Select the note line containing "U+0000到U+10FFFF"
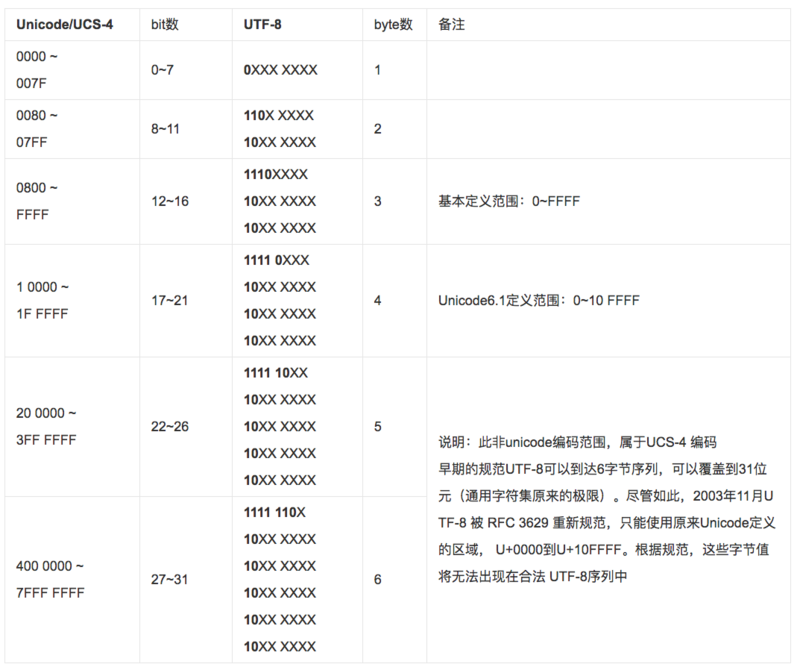The height and width of the screenshot is (667, 800). coord(604,550)
